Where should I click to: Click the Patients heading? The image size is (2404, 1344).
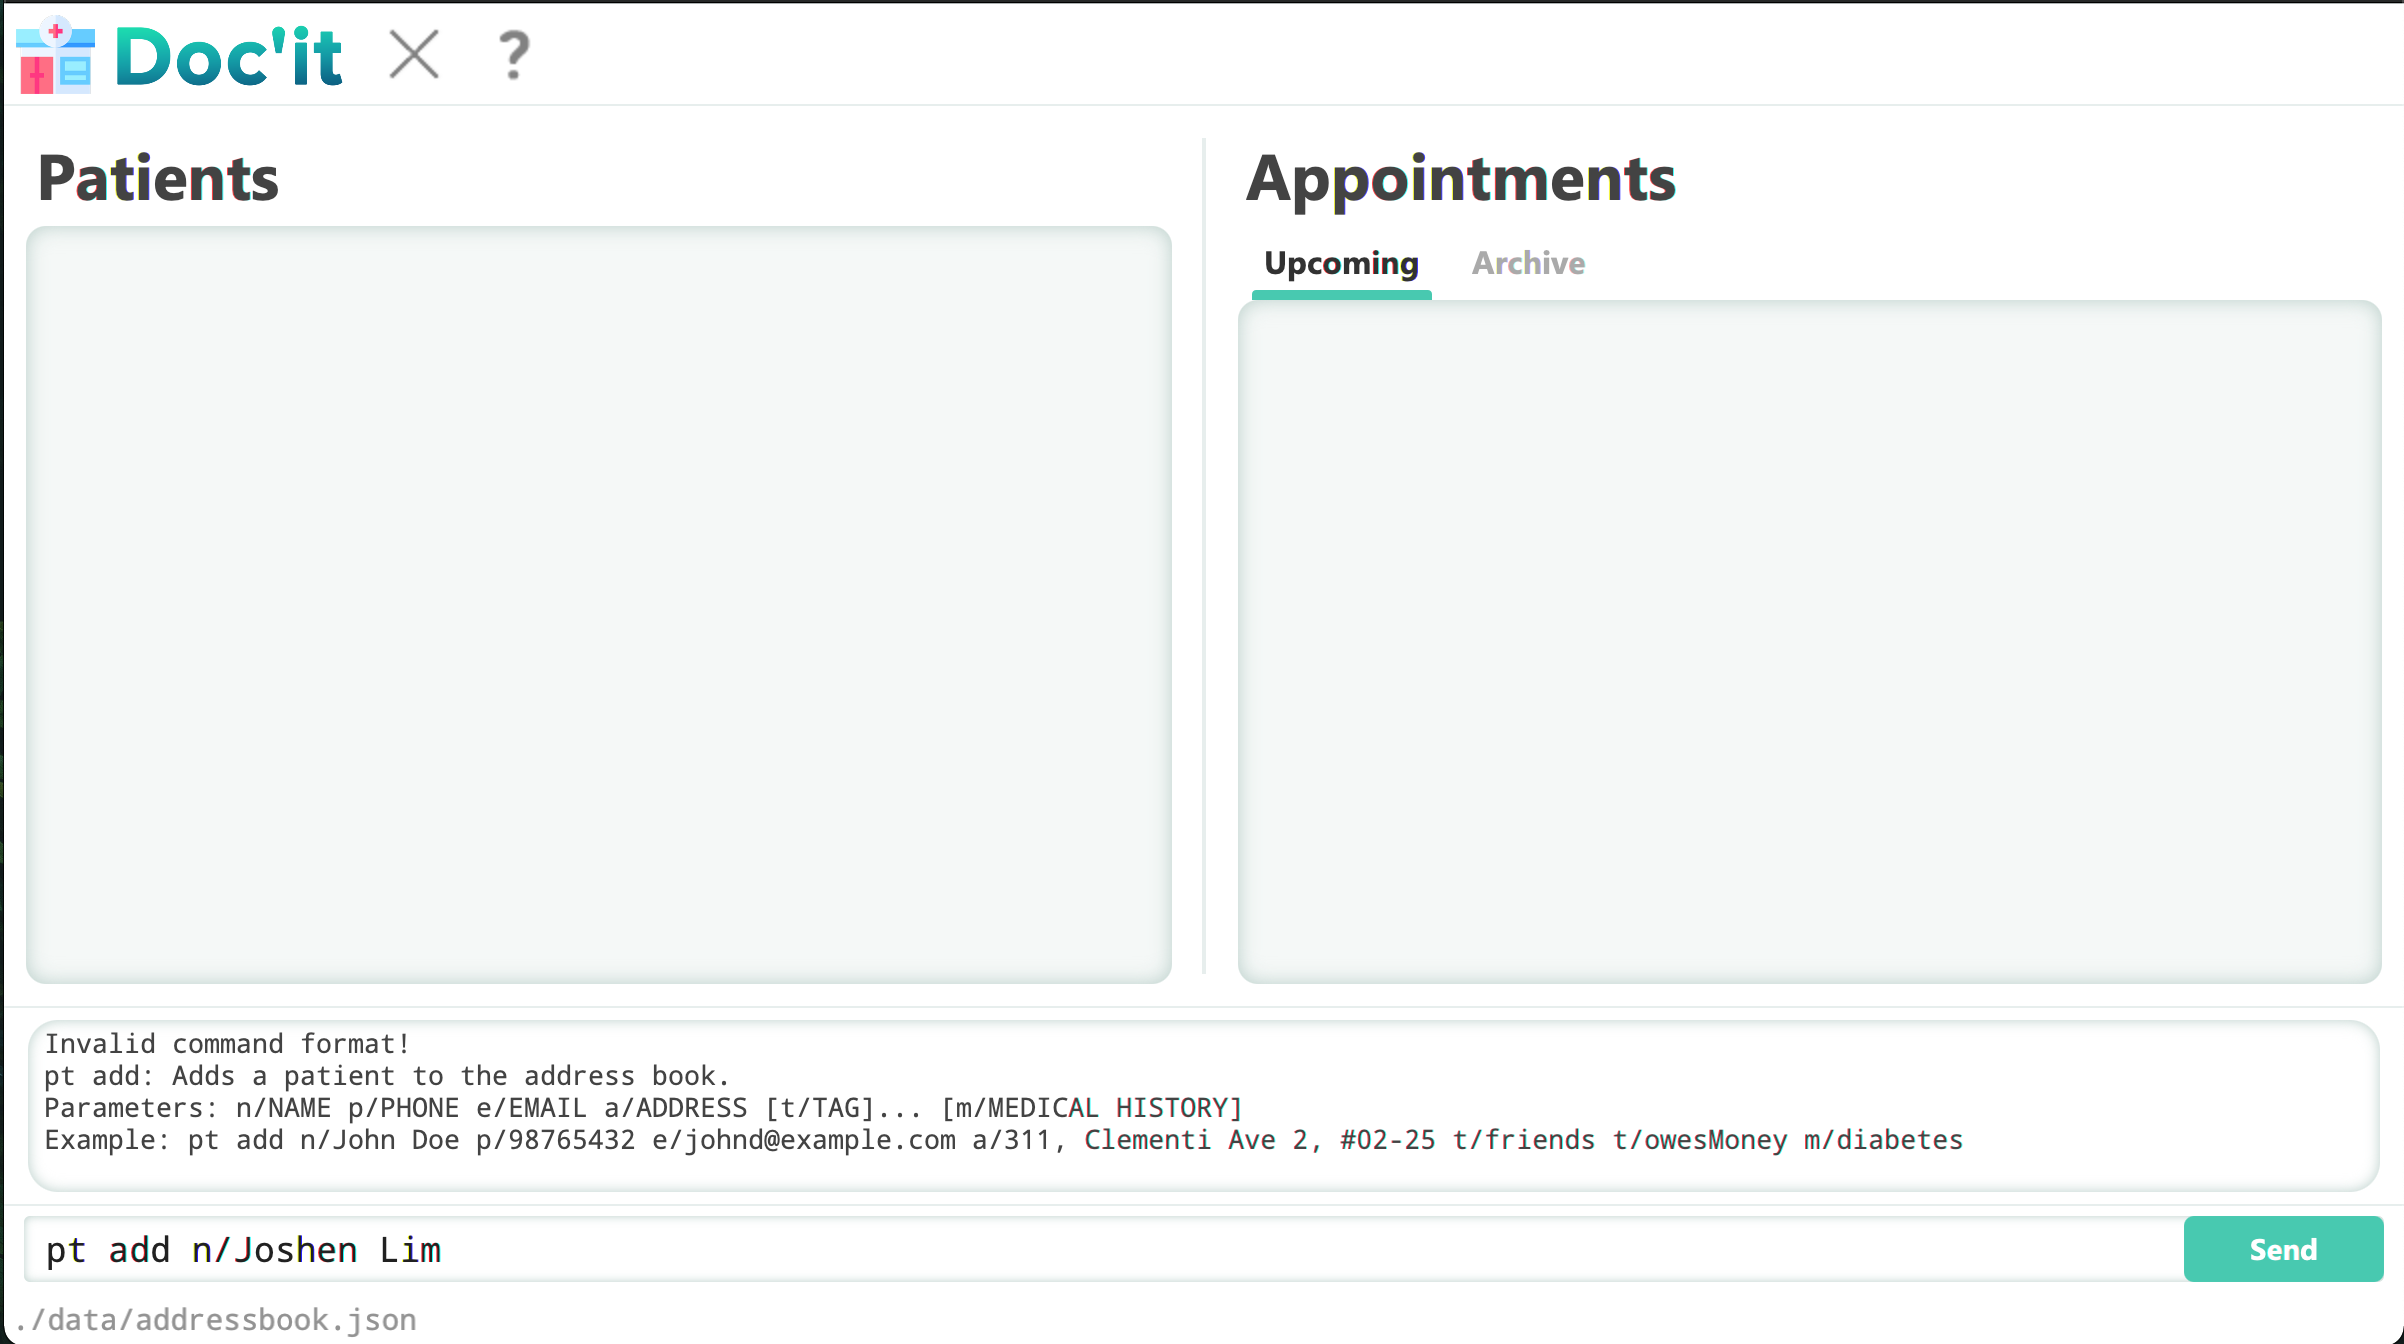coord(158,179)
